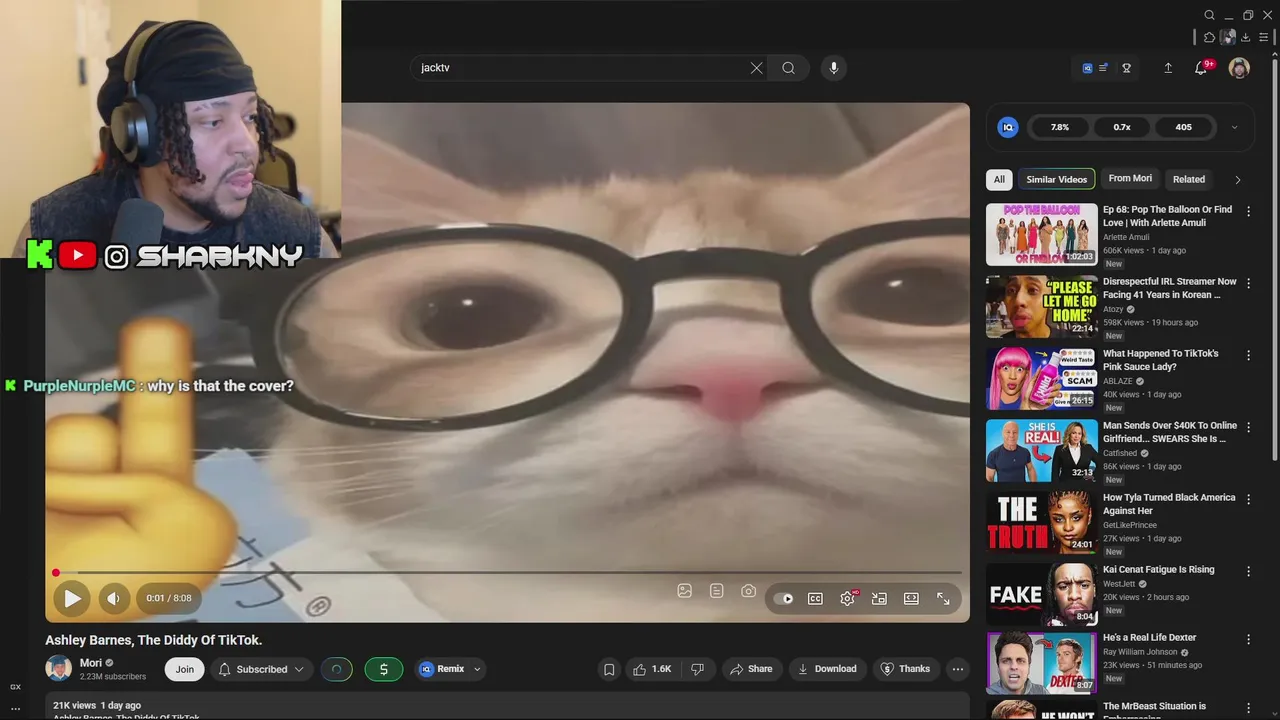Enable theater mode in the player

(x=911, y=598)
